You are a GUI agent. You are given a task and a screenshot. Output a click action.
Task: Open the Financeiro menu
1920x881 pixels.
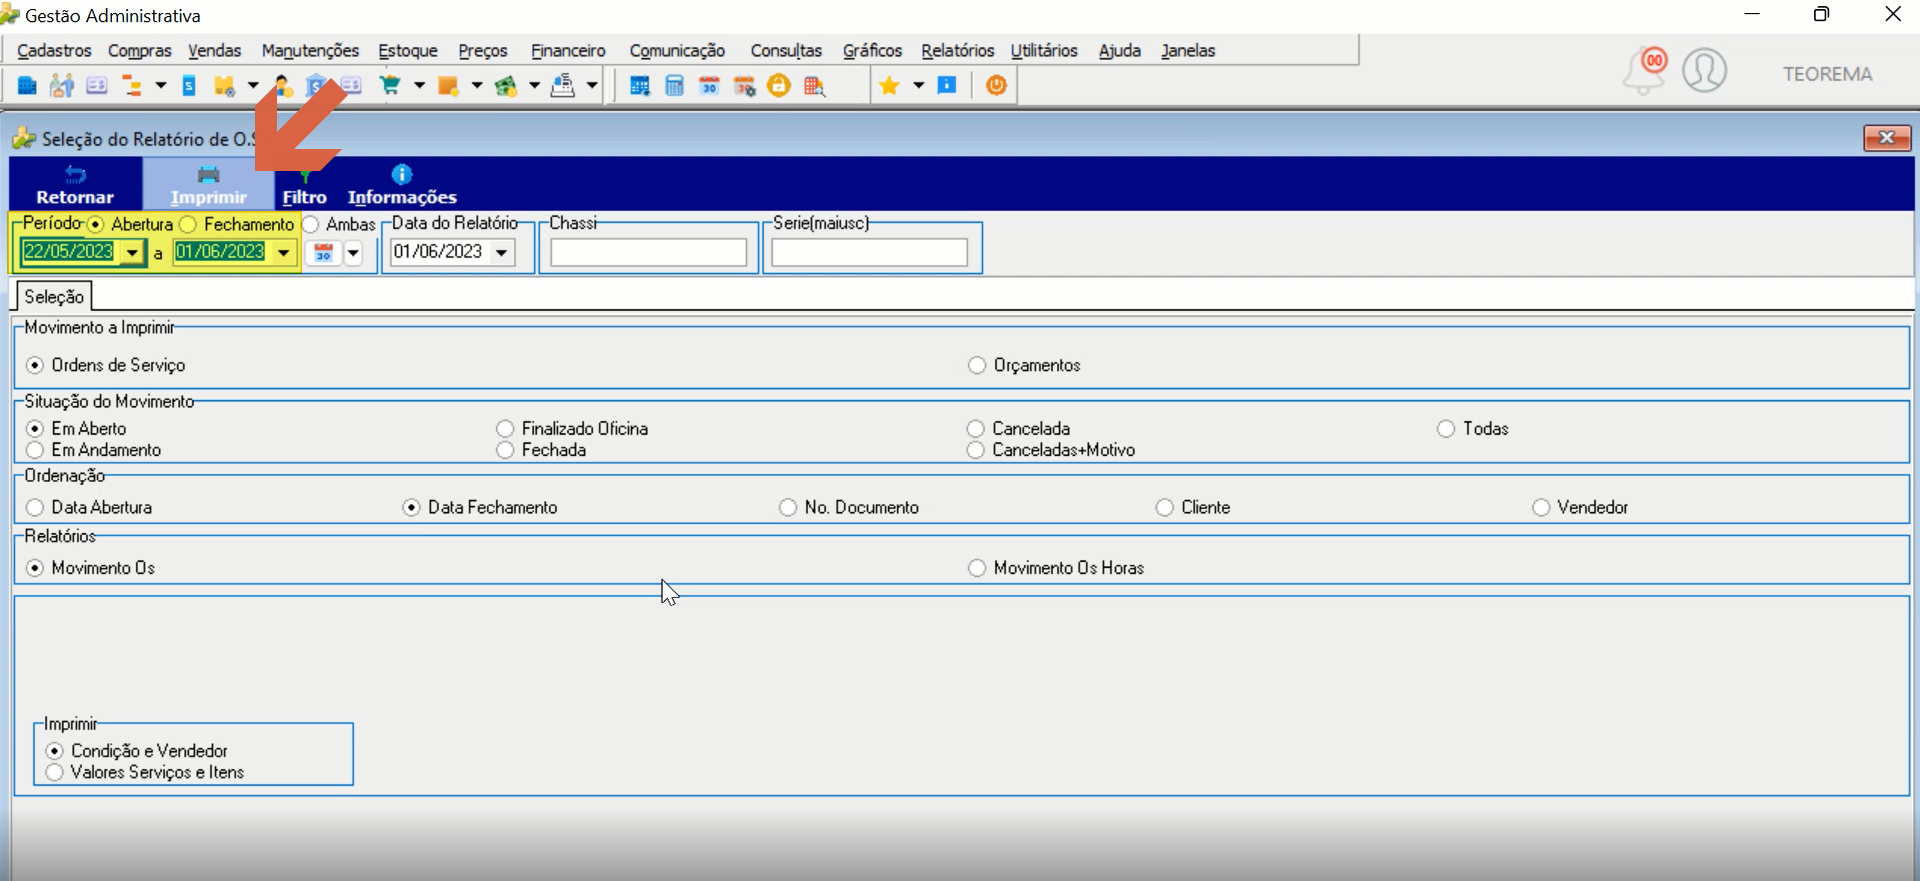(568, 50)
